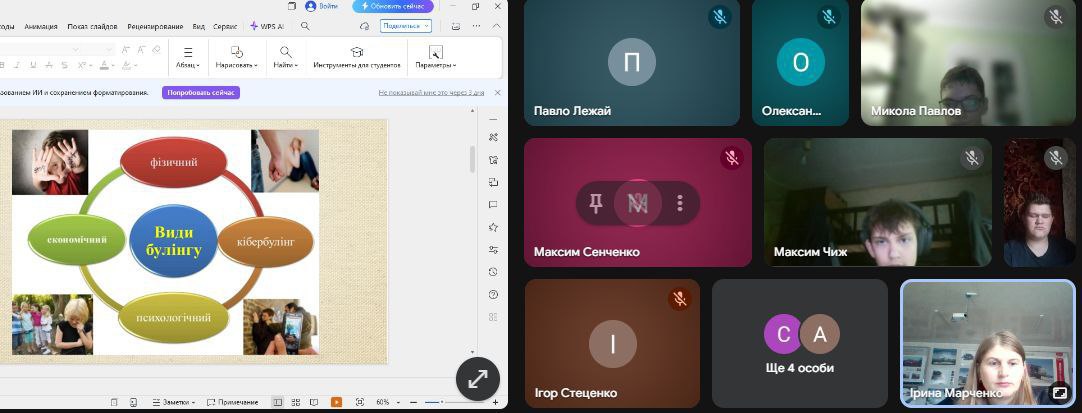This screenshot has width=1082, height=413.
Task: Open the Рецензирование menu tab
Action: 153,26
